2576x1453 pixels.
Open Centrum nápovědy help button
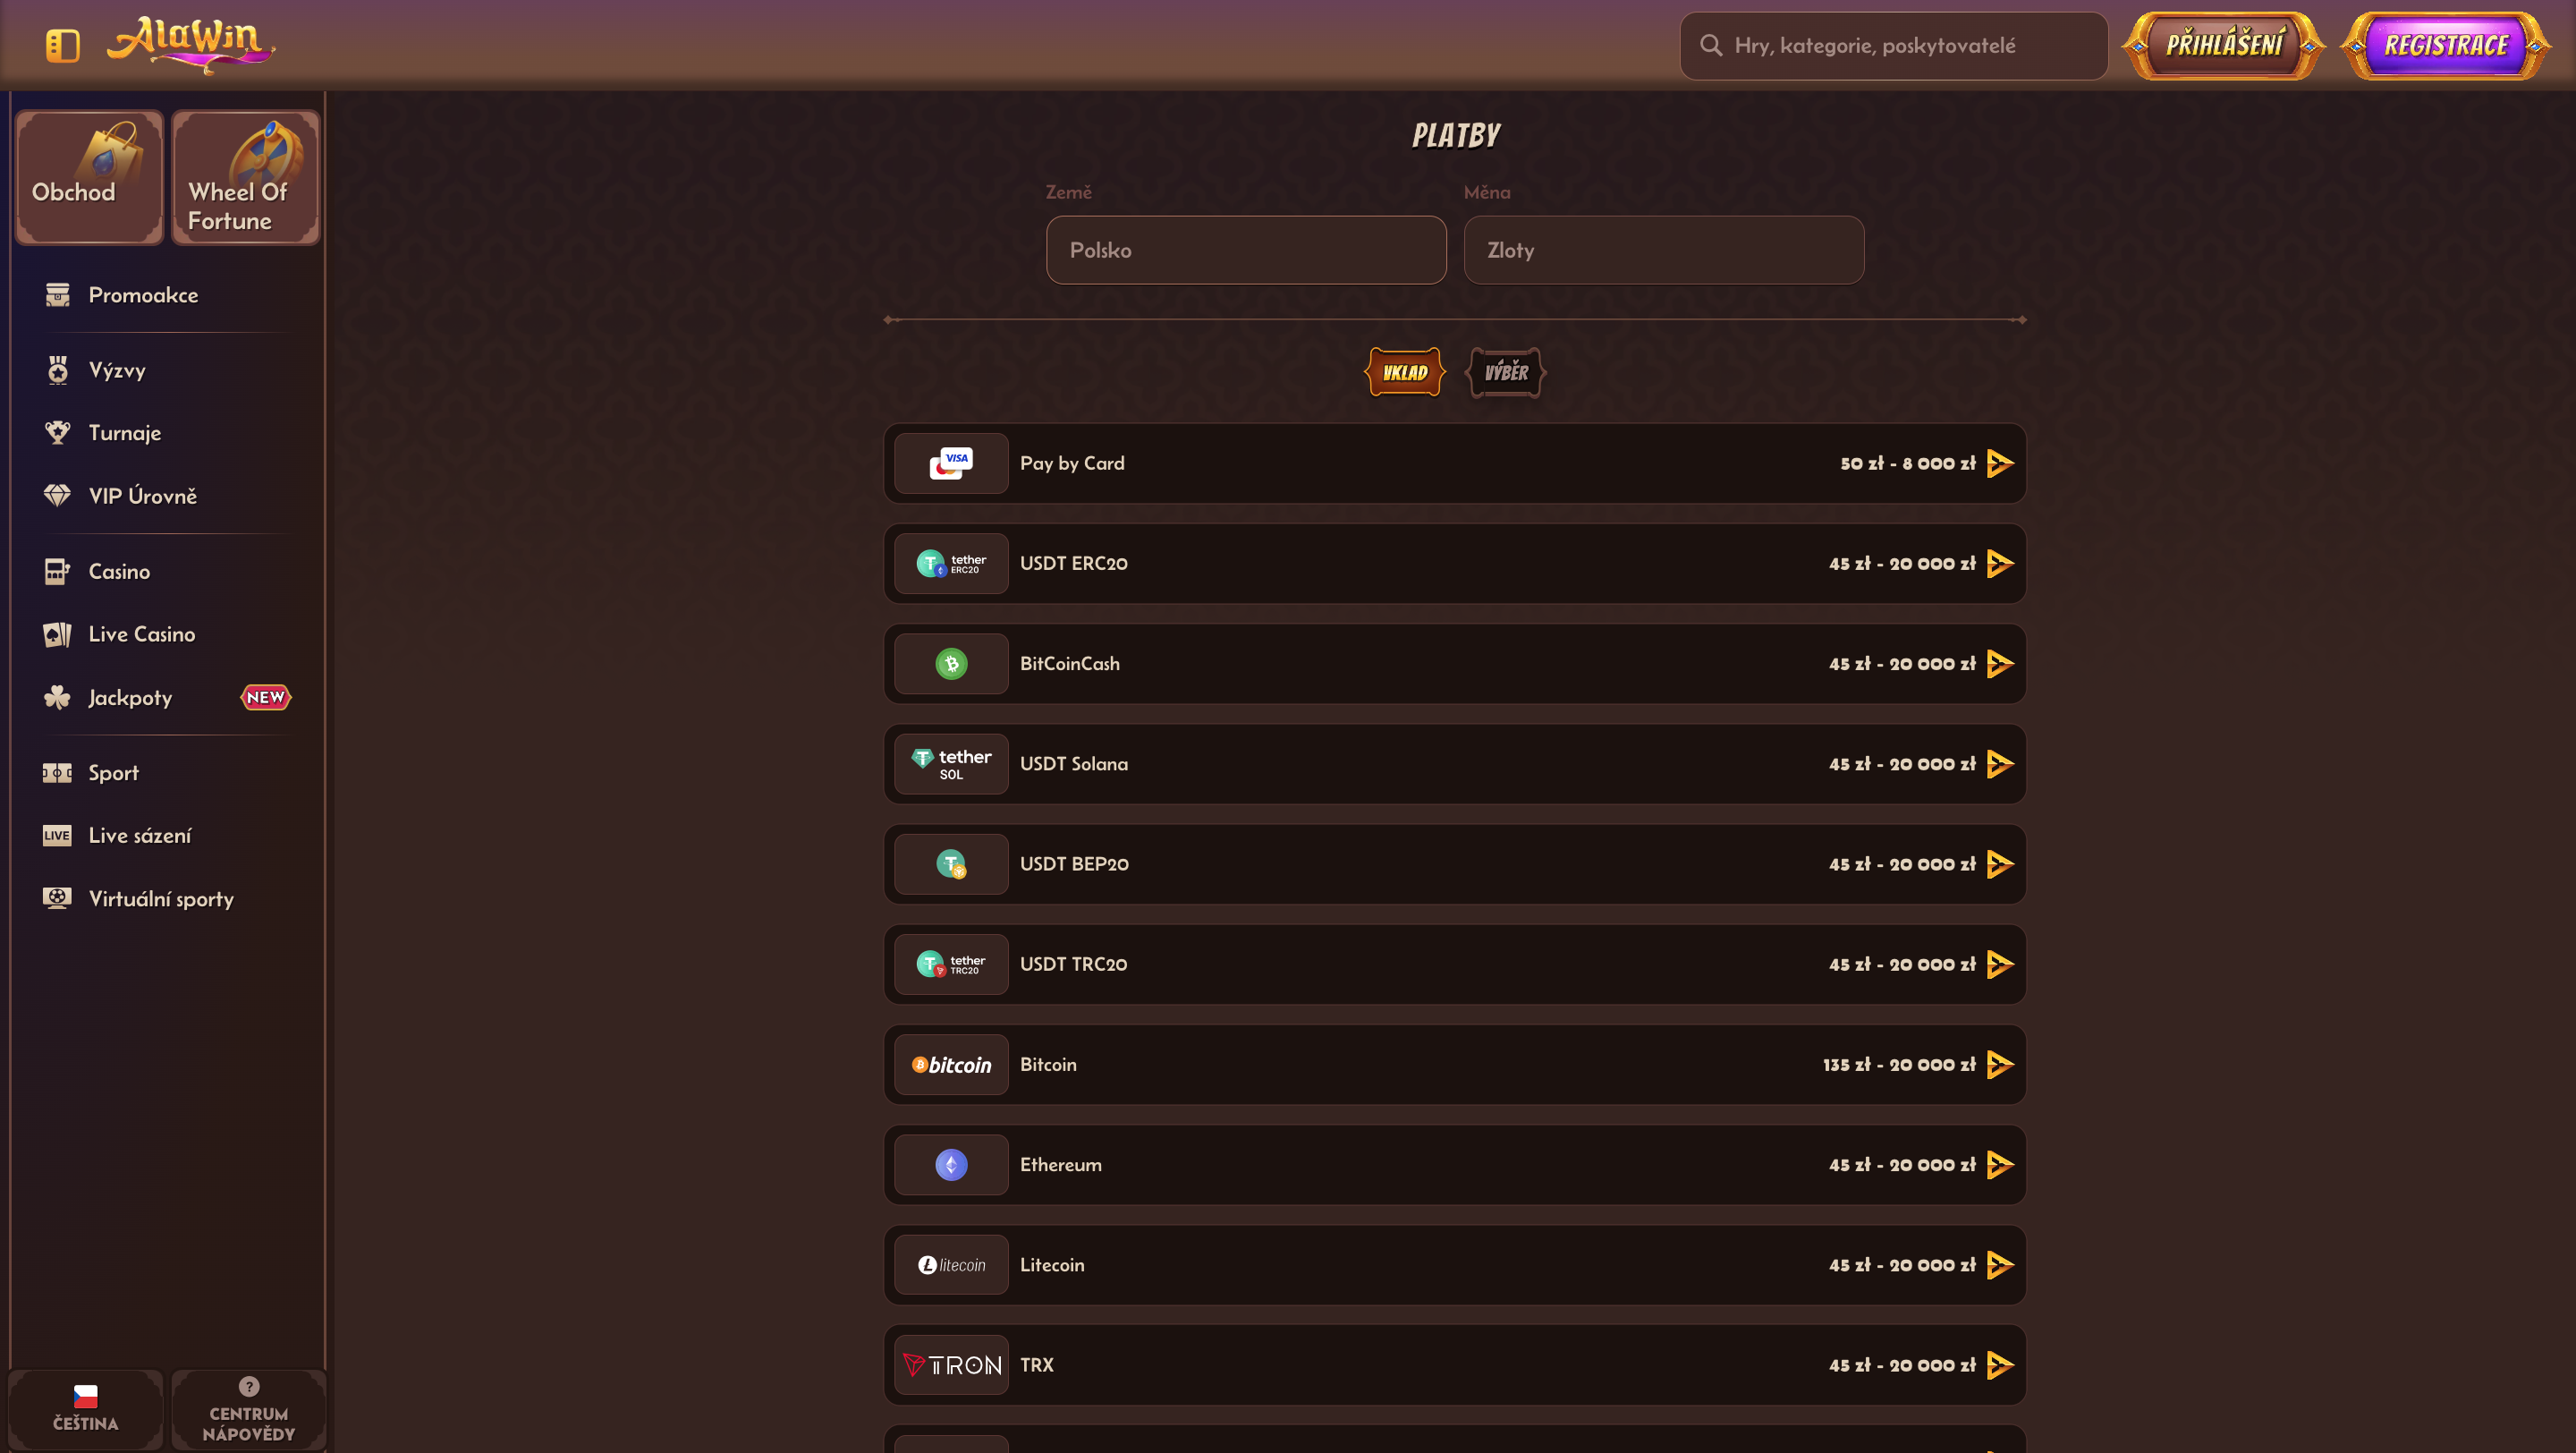249,1409
